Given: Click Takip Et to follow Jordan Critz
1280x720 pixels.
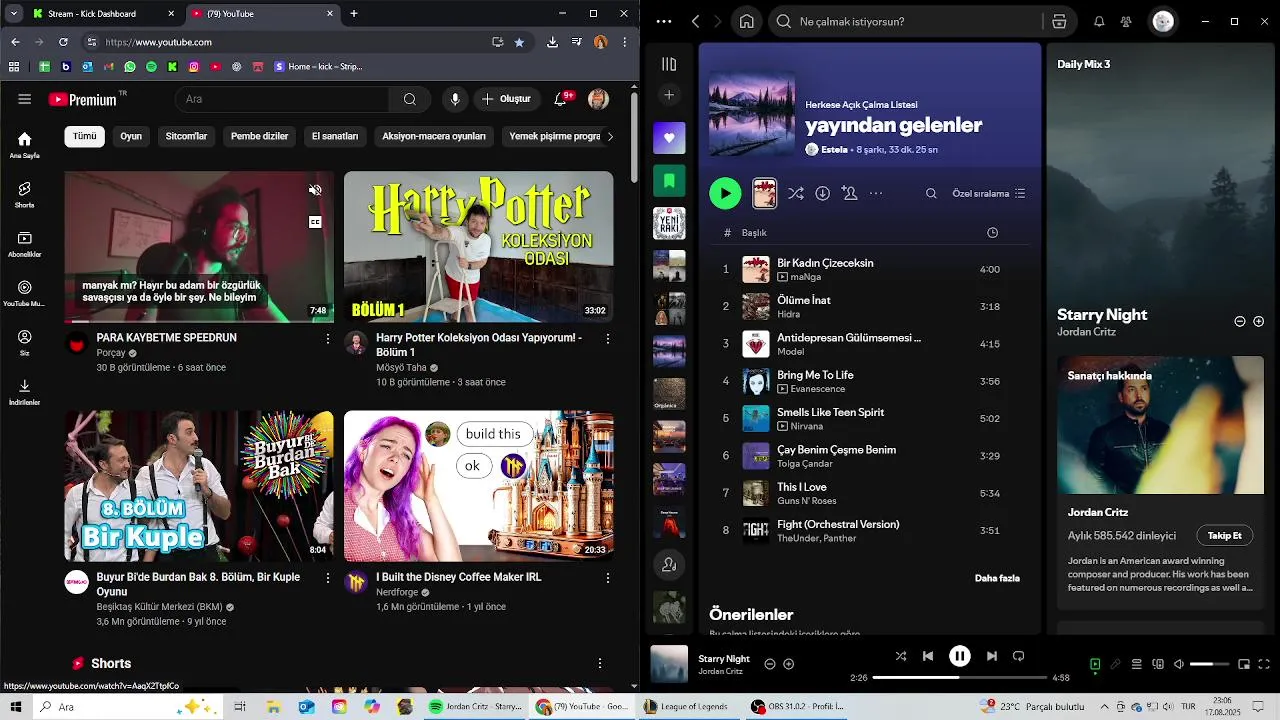Looking at the screenshot, I should point(1224,535).
